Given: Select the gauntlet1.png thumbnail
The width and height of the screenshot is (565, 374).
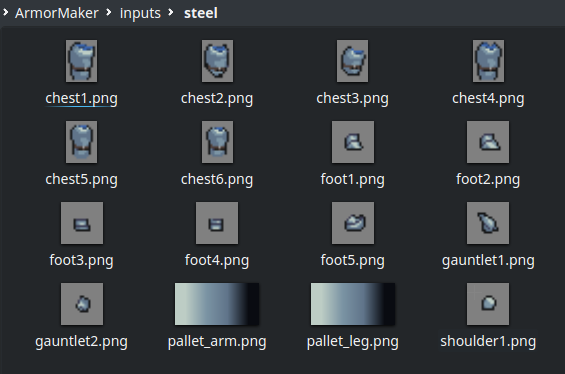Looking at the screenshot, I should 488,223.
